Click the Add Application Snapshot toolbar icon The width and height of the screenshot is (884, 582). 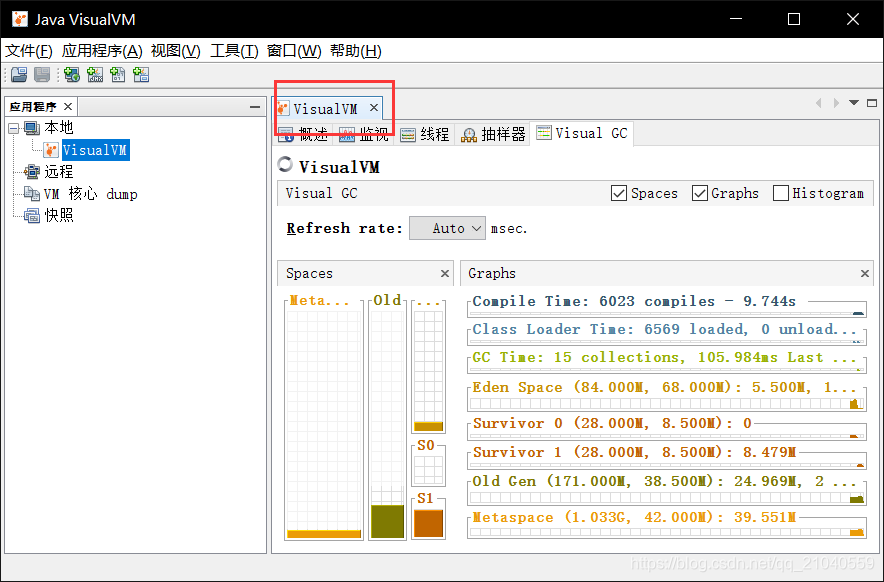(141, 74)
